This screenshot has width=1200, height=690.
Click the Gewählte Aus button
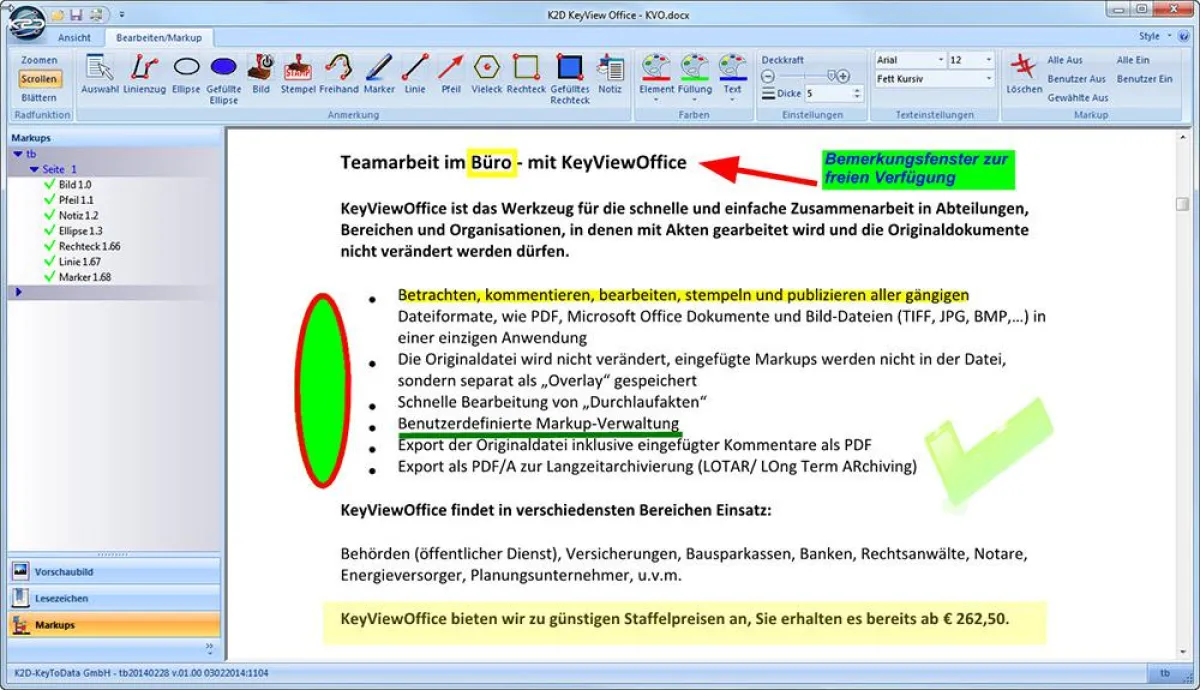point(1077,98)
